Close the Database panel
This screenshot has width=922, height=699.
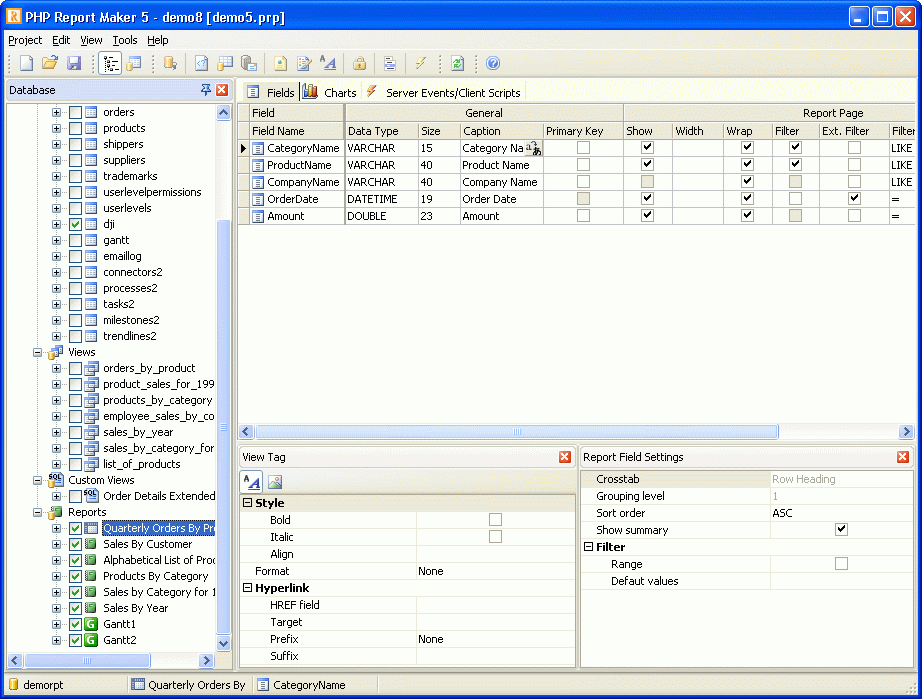222,90
